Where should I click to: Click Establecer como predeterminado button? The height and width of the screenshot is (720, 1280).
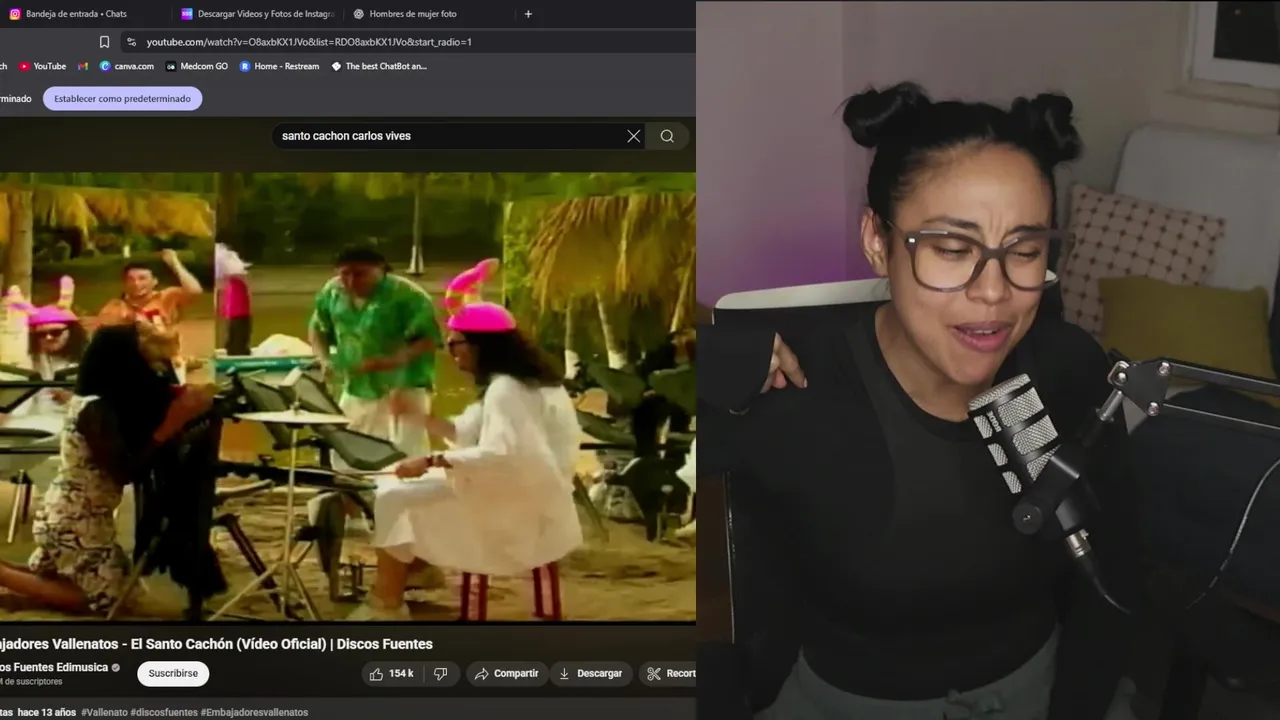click(122, 98)
